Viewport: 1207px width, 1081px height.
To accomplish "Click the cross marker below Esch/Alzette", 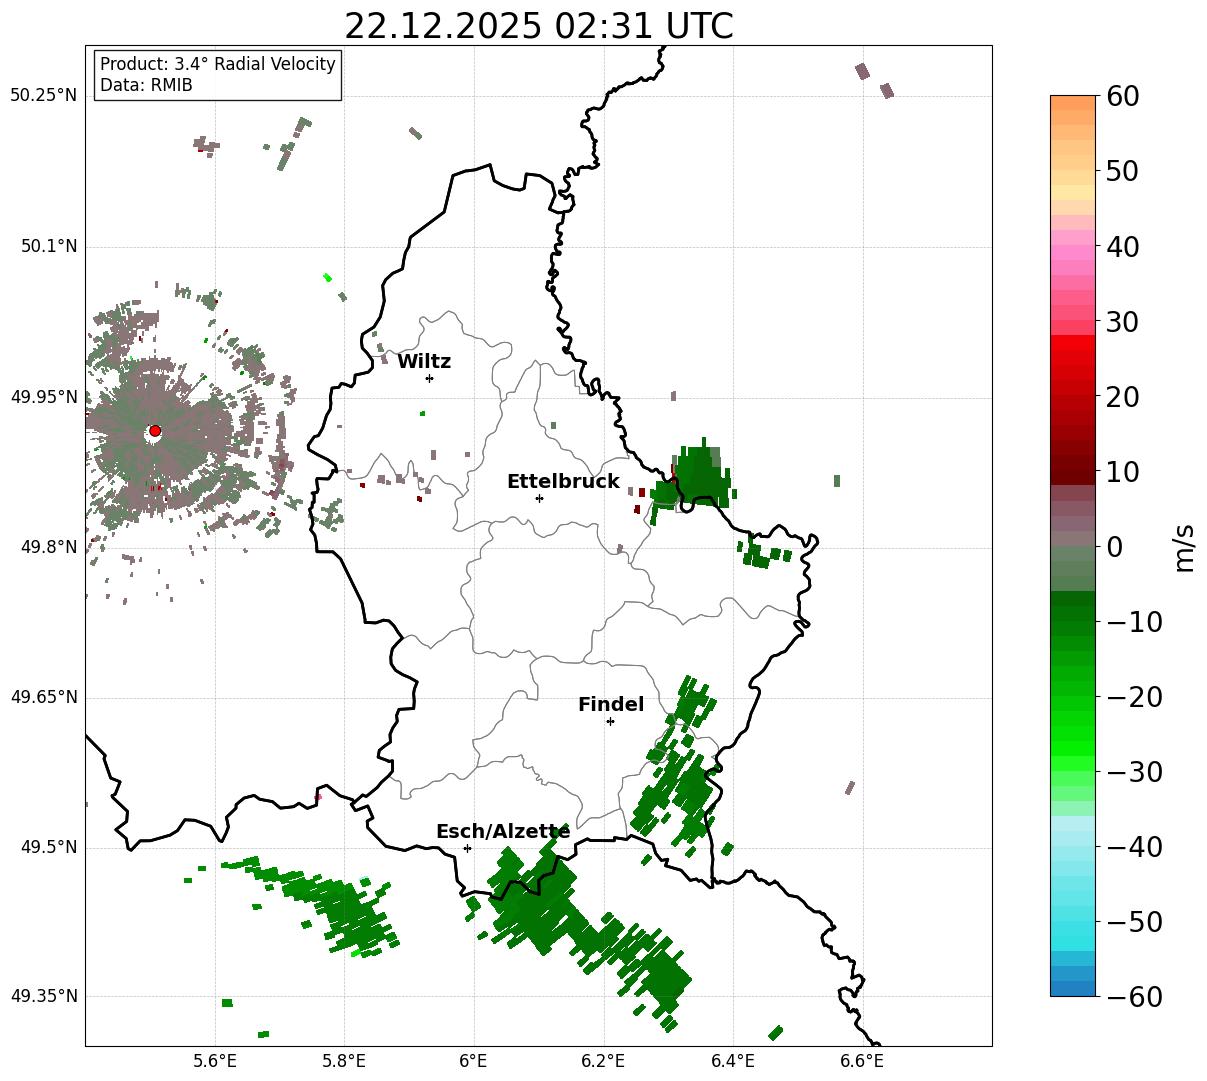I will point(467,848).
